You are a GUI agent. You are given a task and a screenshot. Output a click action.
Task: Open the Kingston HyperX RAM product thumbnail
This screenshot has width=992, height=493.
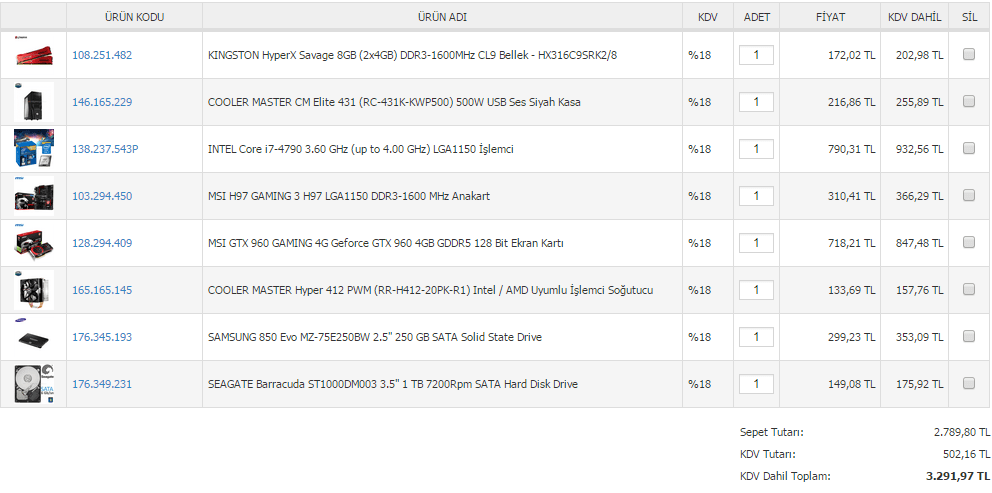(34, 55)
